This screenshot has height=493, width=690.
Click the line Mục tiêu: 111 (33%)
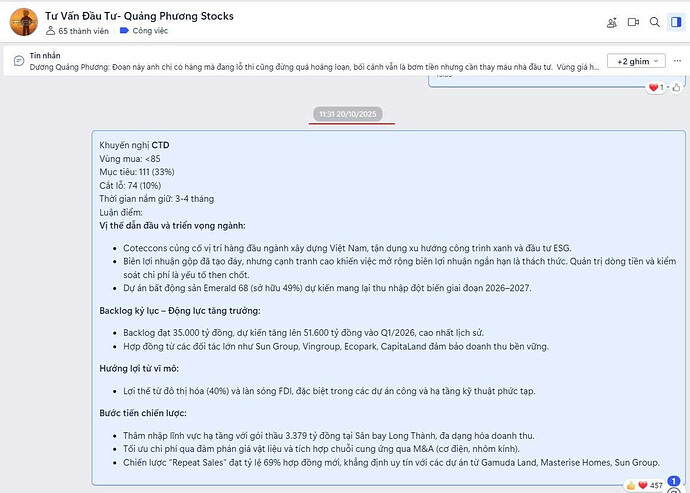point(137,172)
